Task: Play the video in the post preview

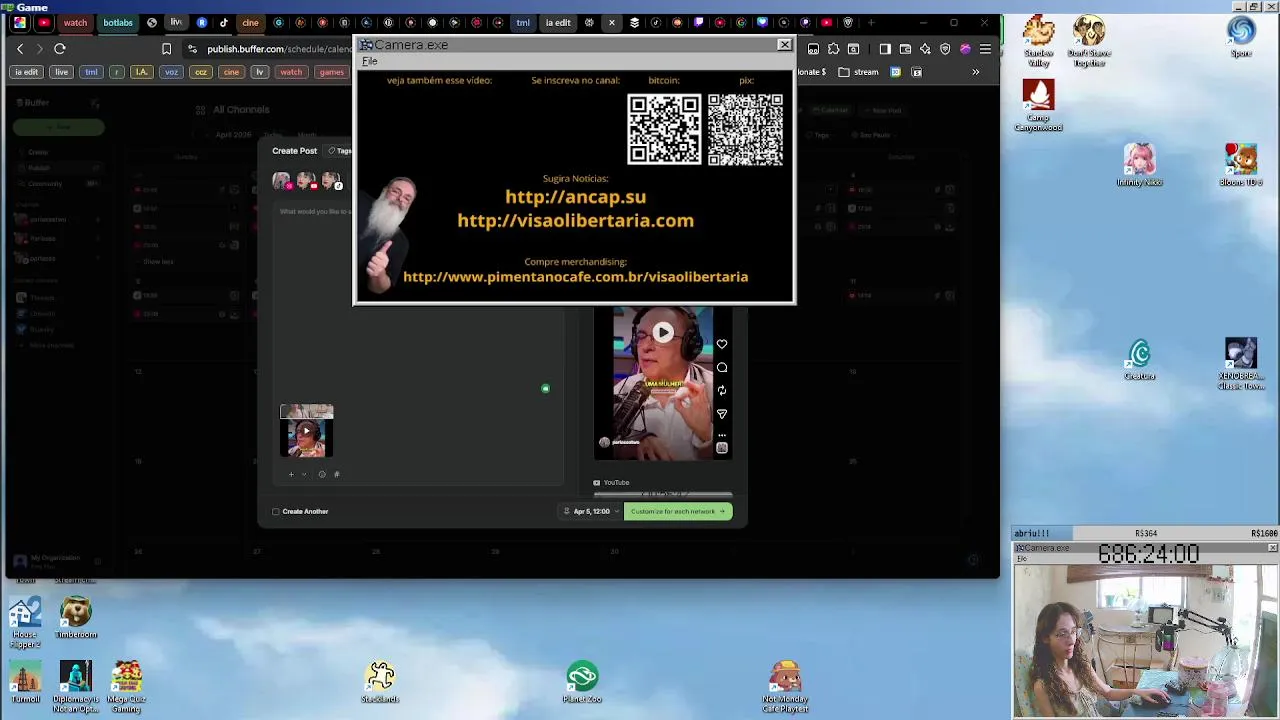Action: pos(663,332)
